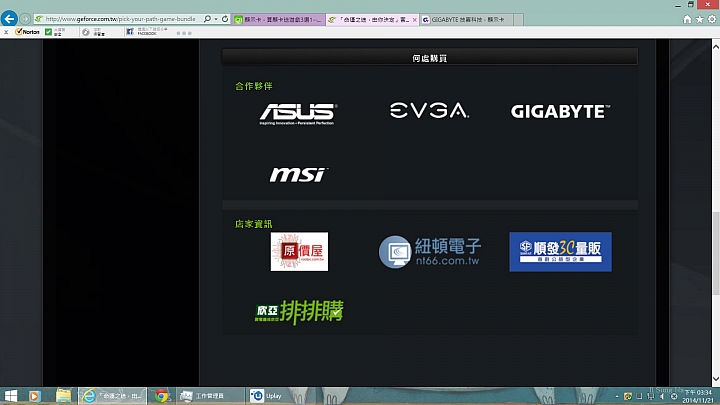Open the MSI partner logo
This screenshot has height=405, width=720.
coord(298,174)
